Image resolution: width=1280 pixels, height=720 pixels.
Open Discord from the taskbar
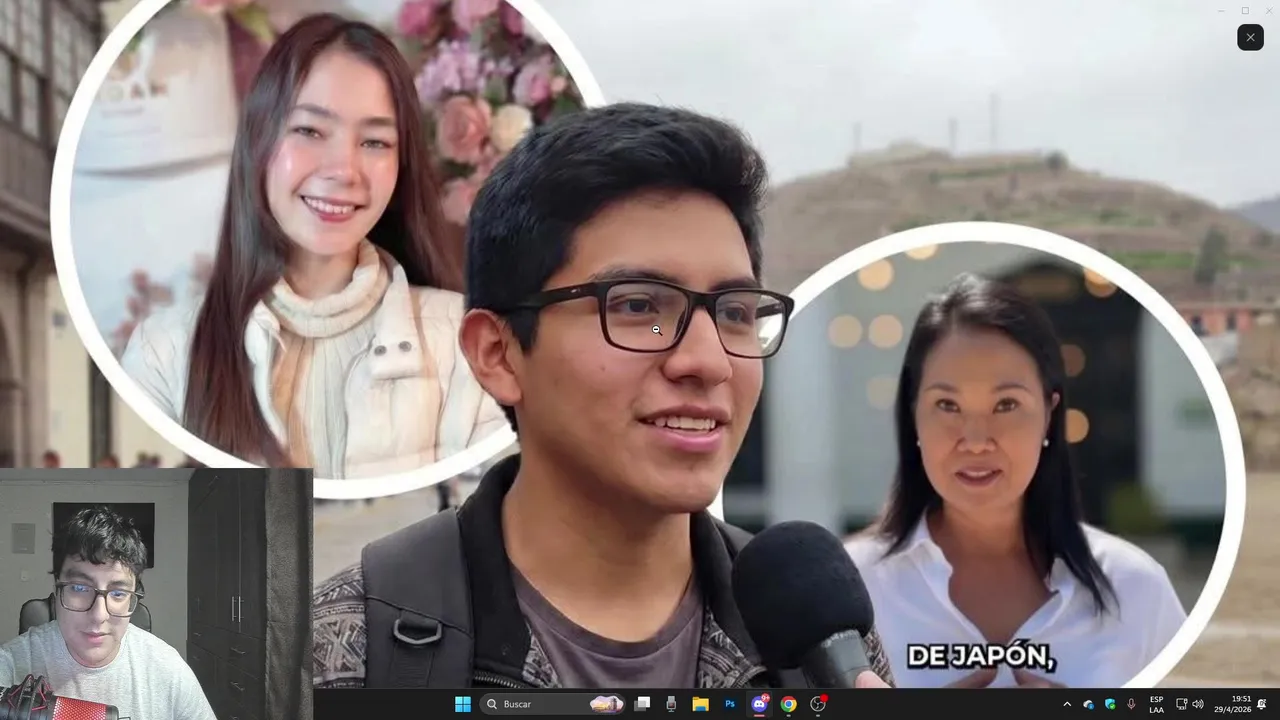[759, 704]
